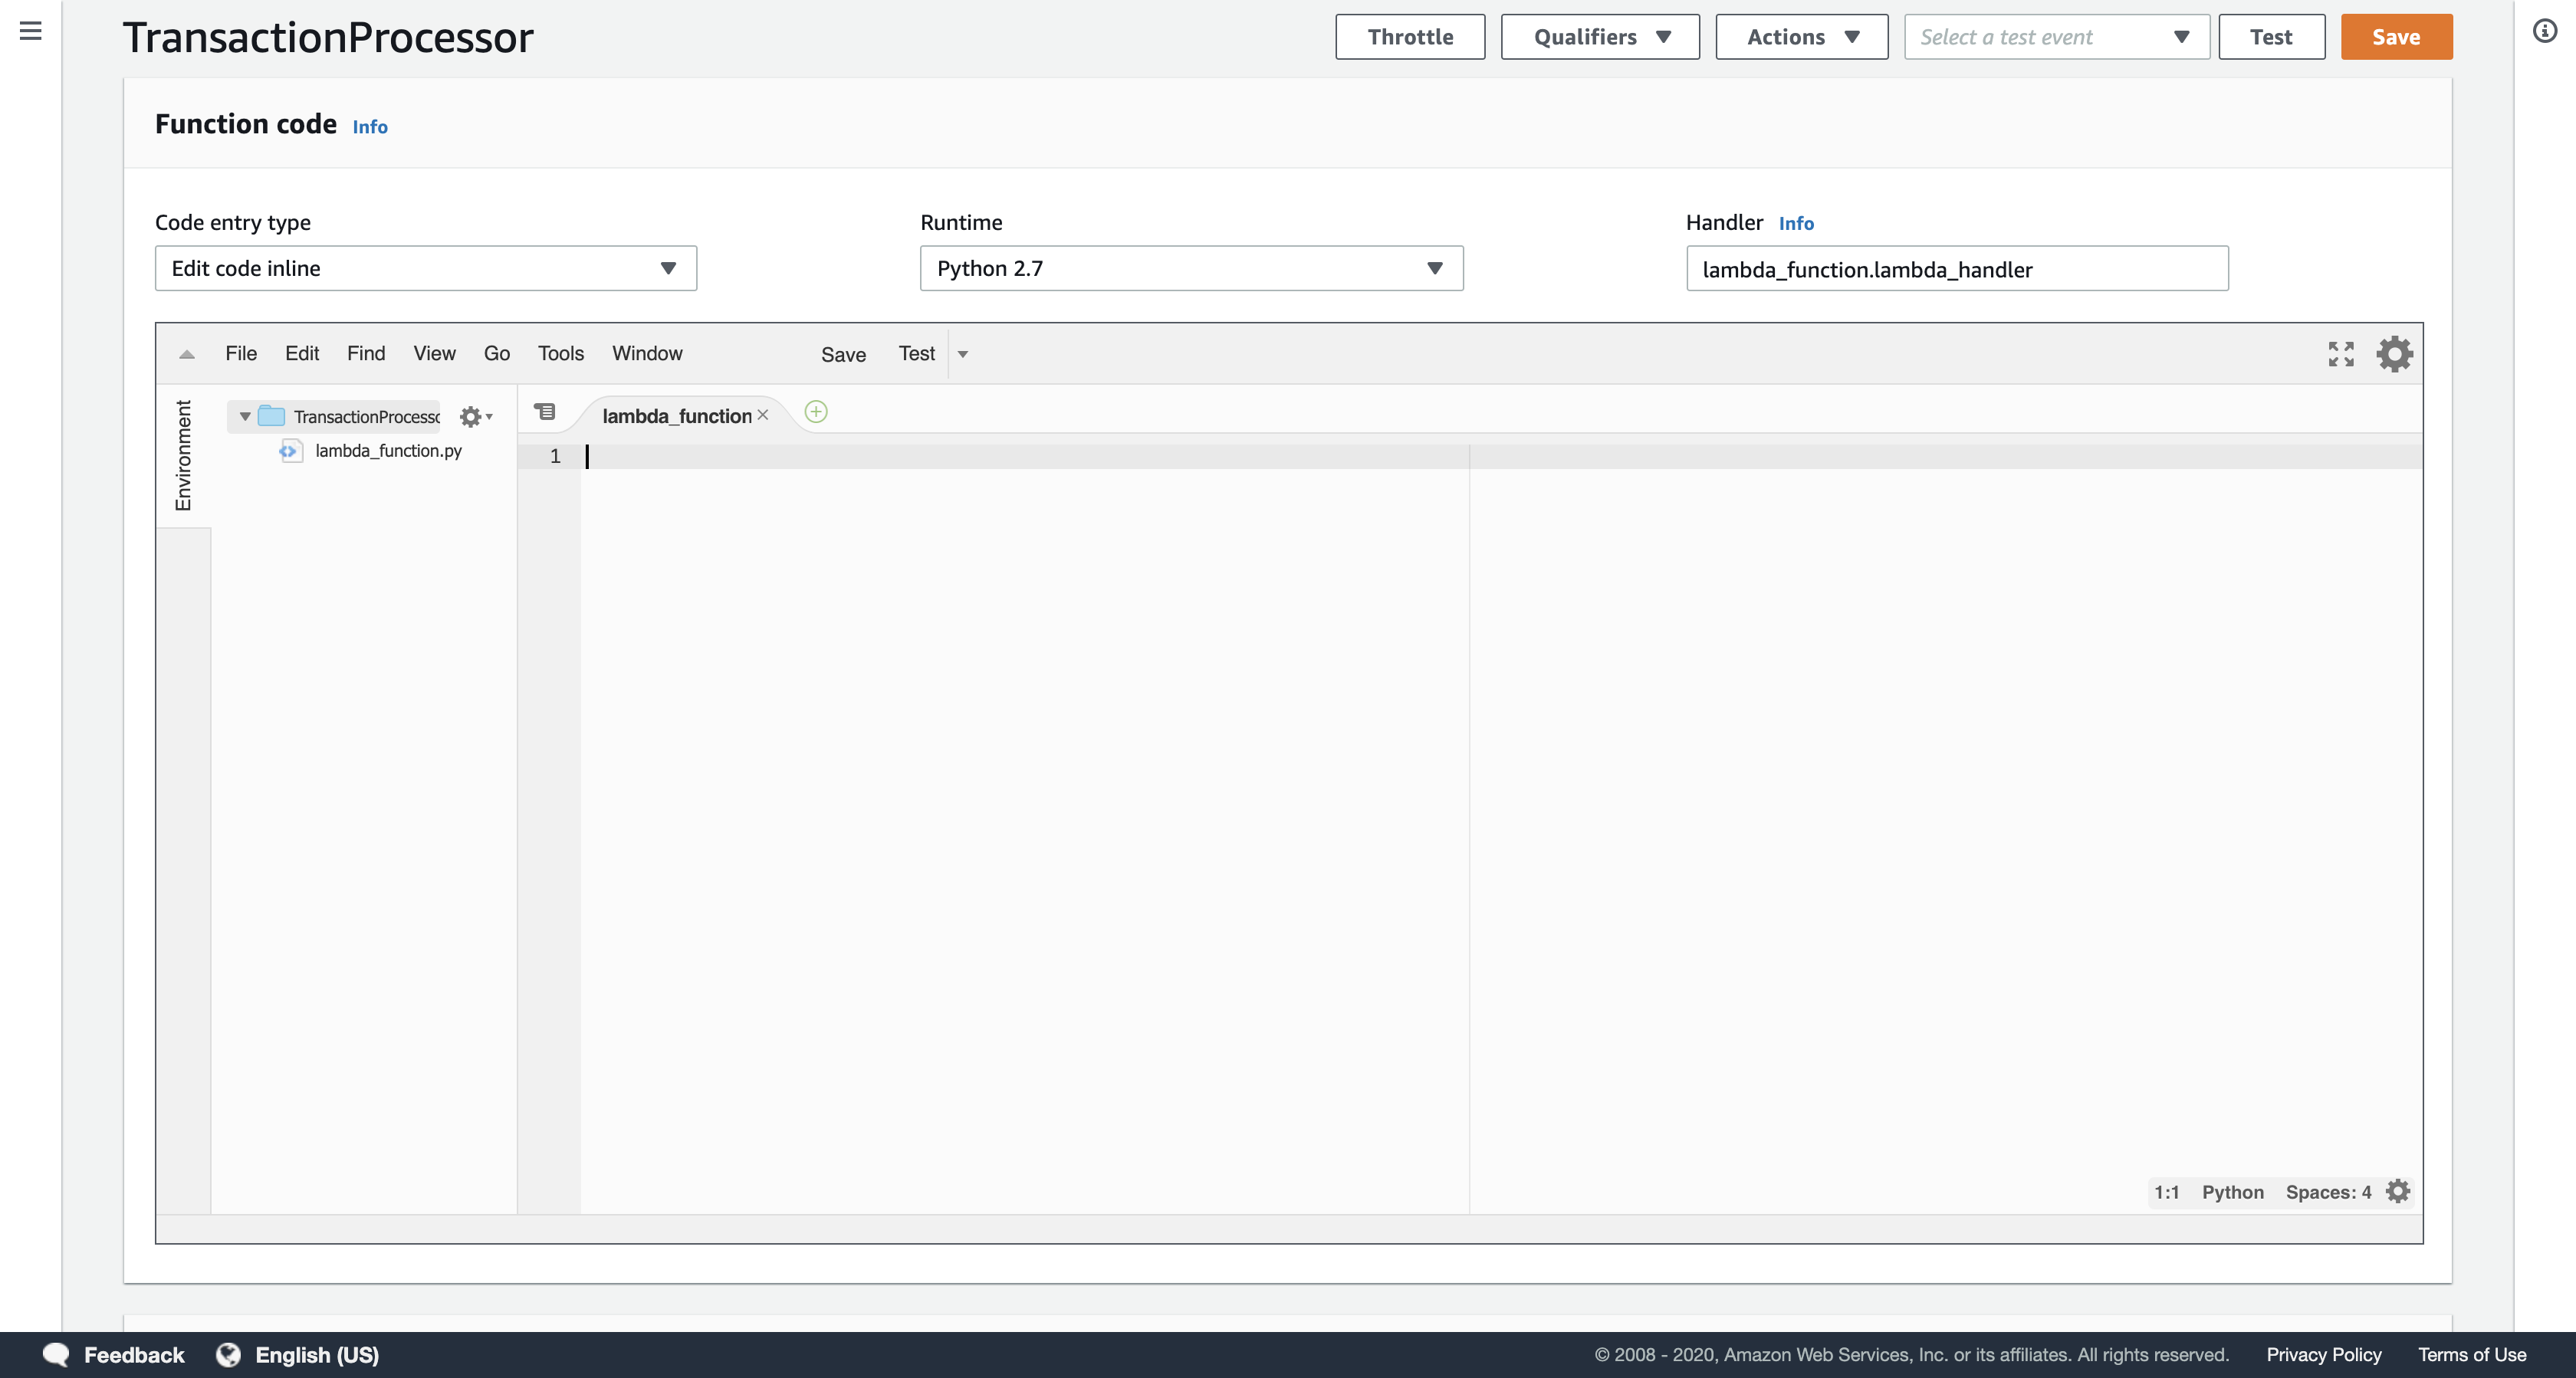The height and width of the screenshot is (1378, 2576).
Task: Click the Throttle button
Action: pyautogui.click(x=1410, y=37)
